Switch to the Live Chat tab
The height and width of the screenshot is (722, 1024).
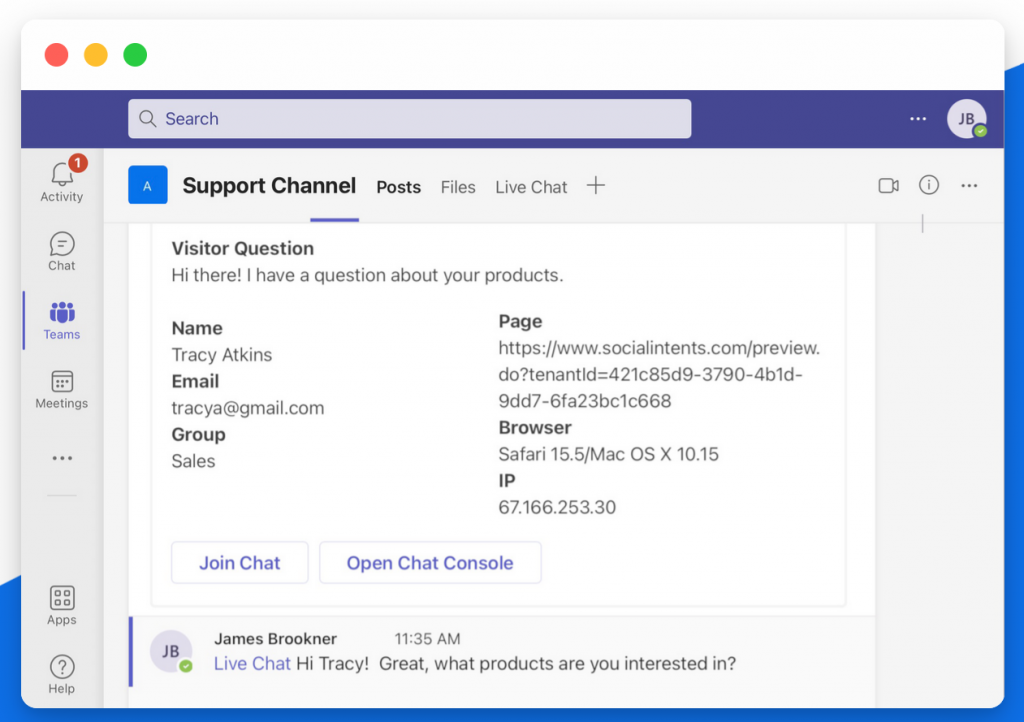pyautogui.click(x=531, y=187)
